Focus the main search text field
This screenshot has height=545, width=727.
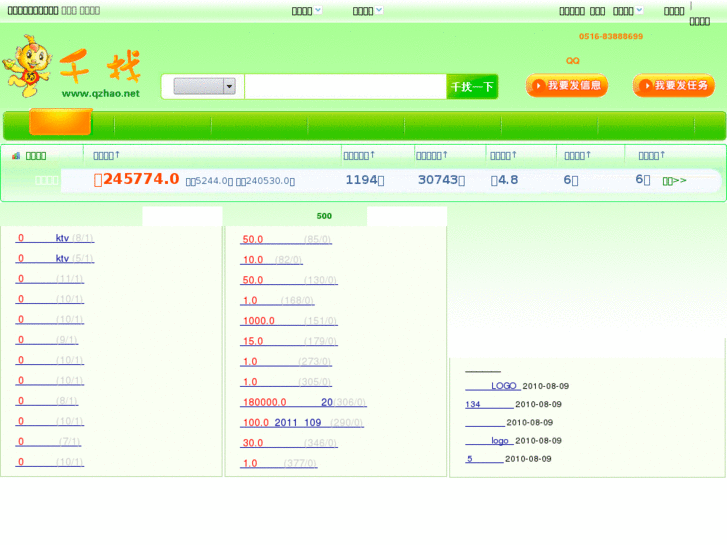click(x=345, y=86)
